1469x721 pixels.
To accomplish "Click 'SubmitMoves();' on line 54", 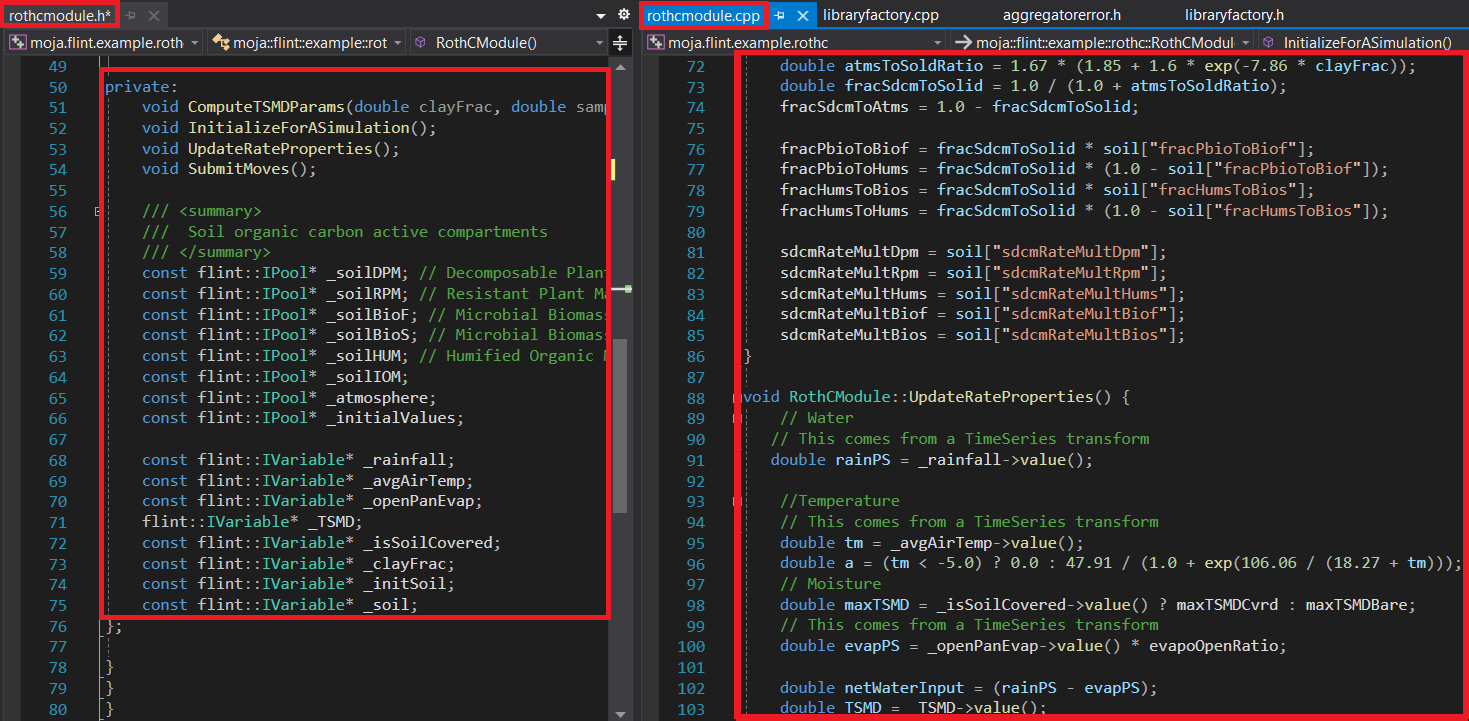I will tap(252, 169).
